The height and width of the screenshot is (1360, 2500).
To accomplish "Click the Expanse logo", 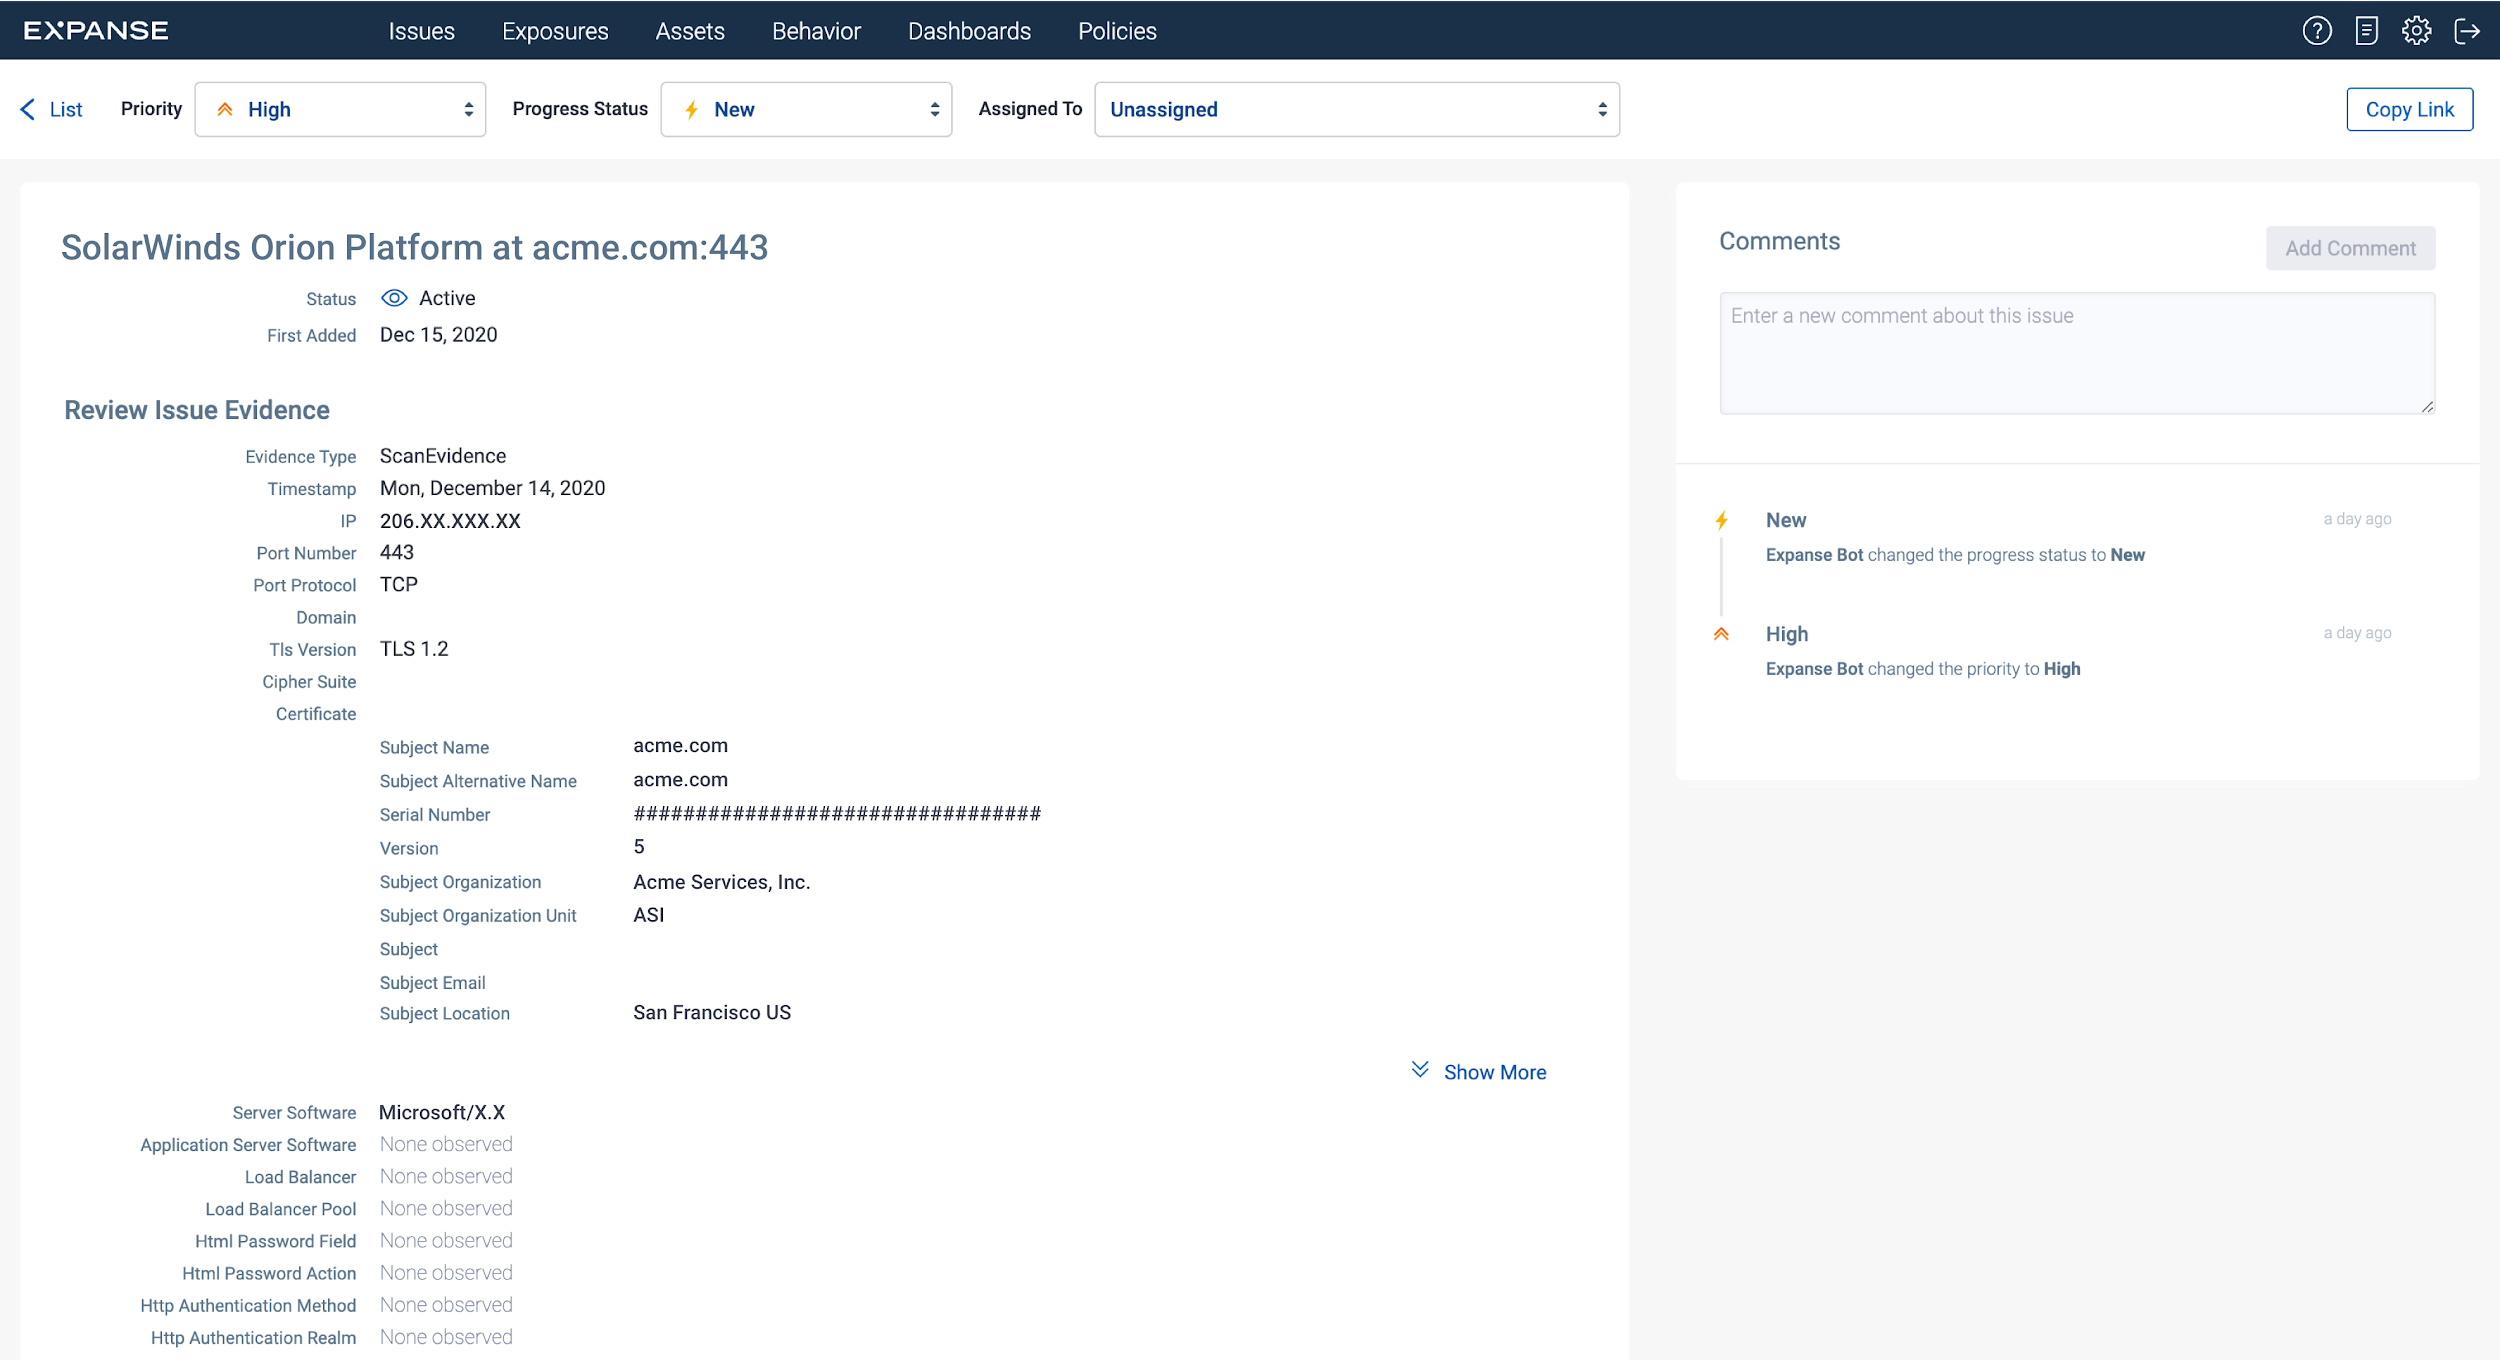I will (96, 31).
